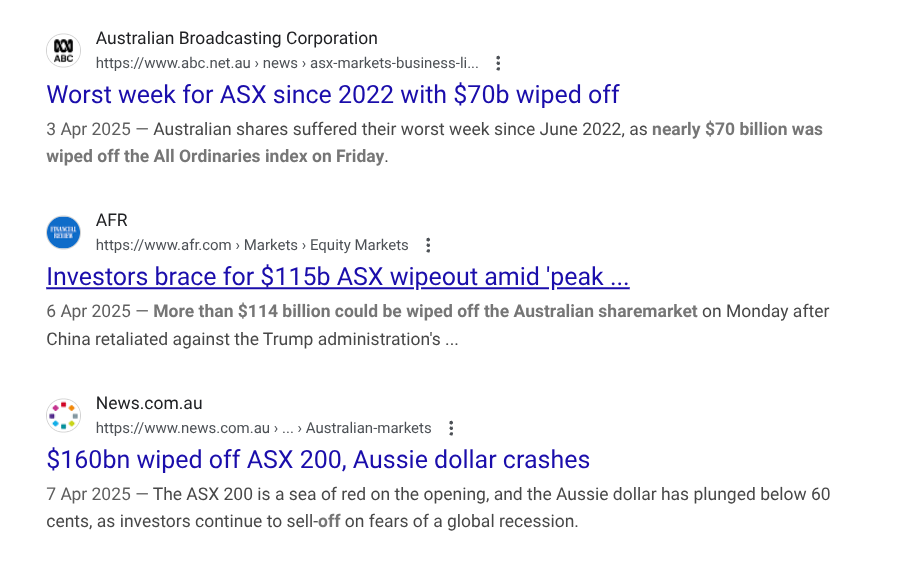Click the ABC logo favicon
The height and width of the screenshot is (561, 903).
click(63, 50)
